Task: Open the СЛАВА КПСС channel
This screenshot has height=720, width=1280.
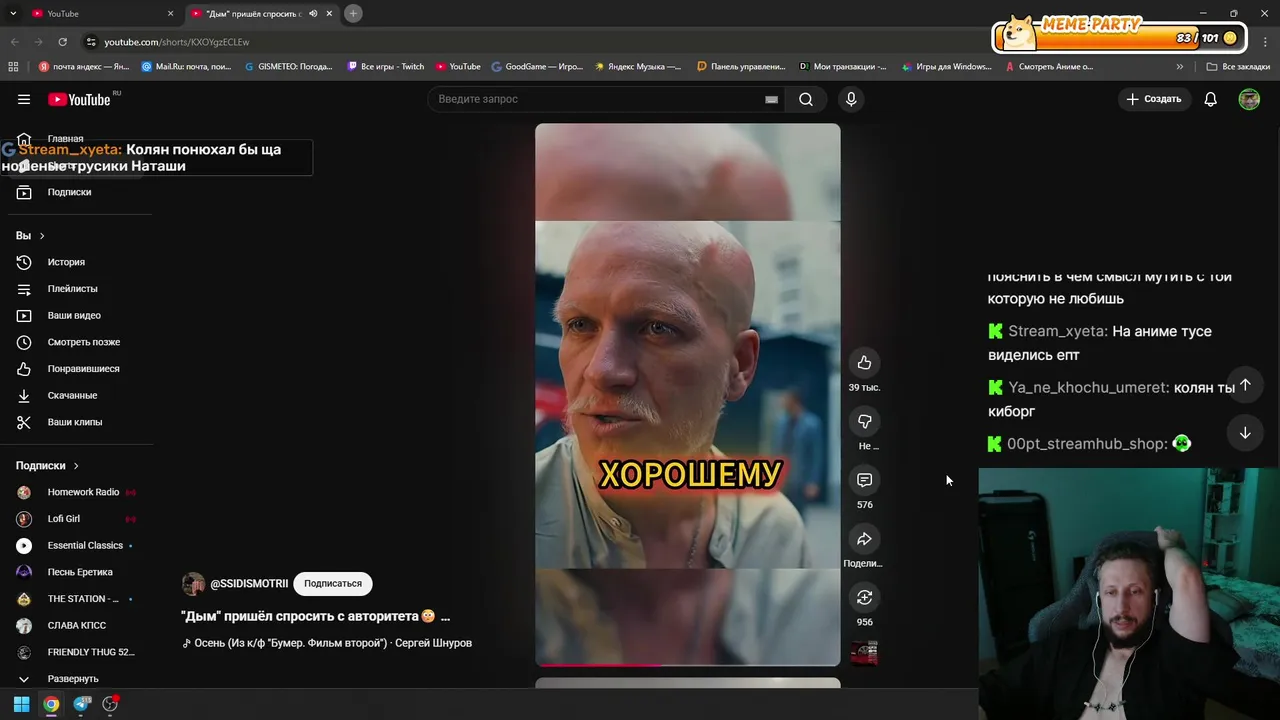Action: (x=76, y=625)
